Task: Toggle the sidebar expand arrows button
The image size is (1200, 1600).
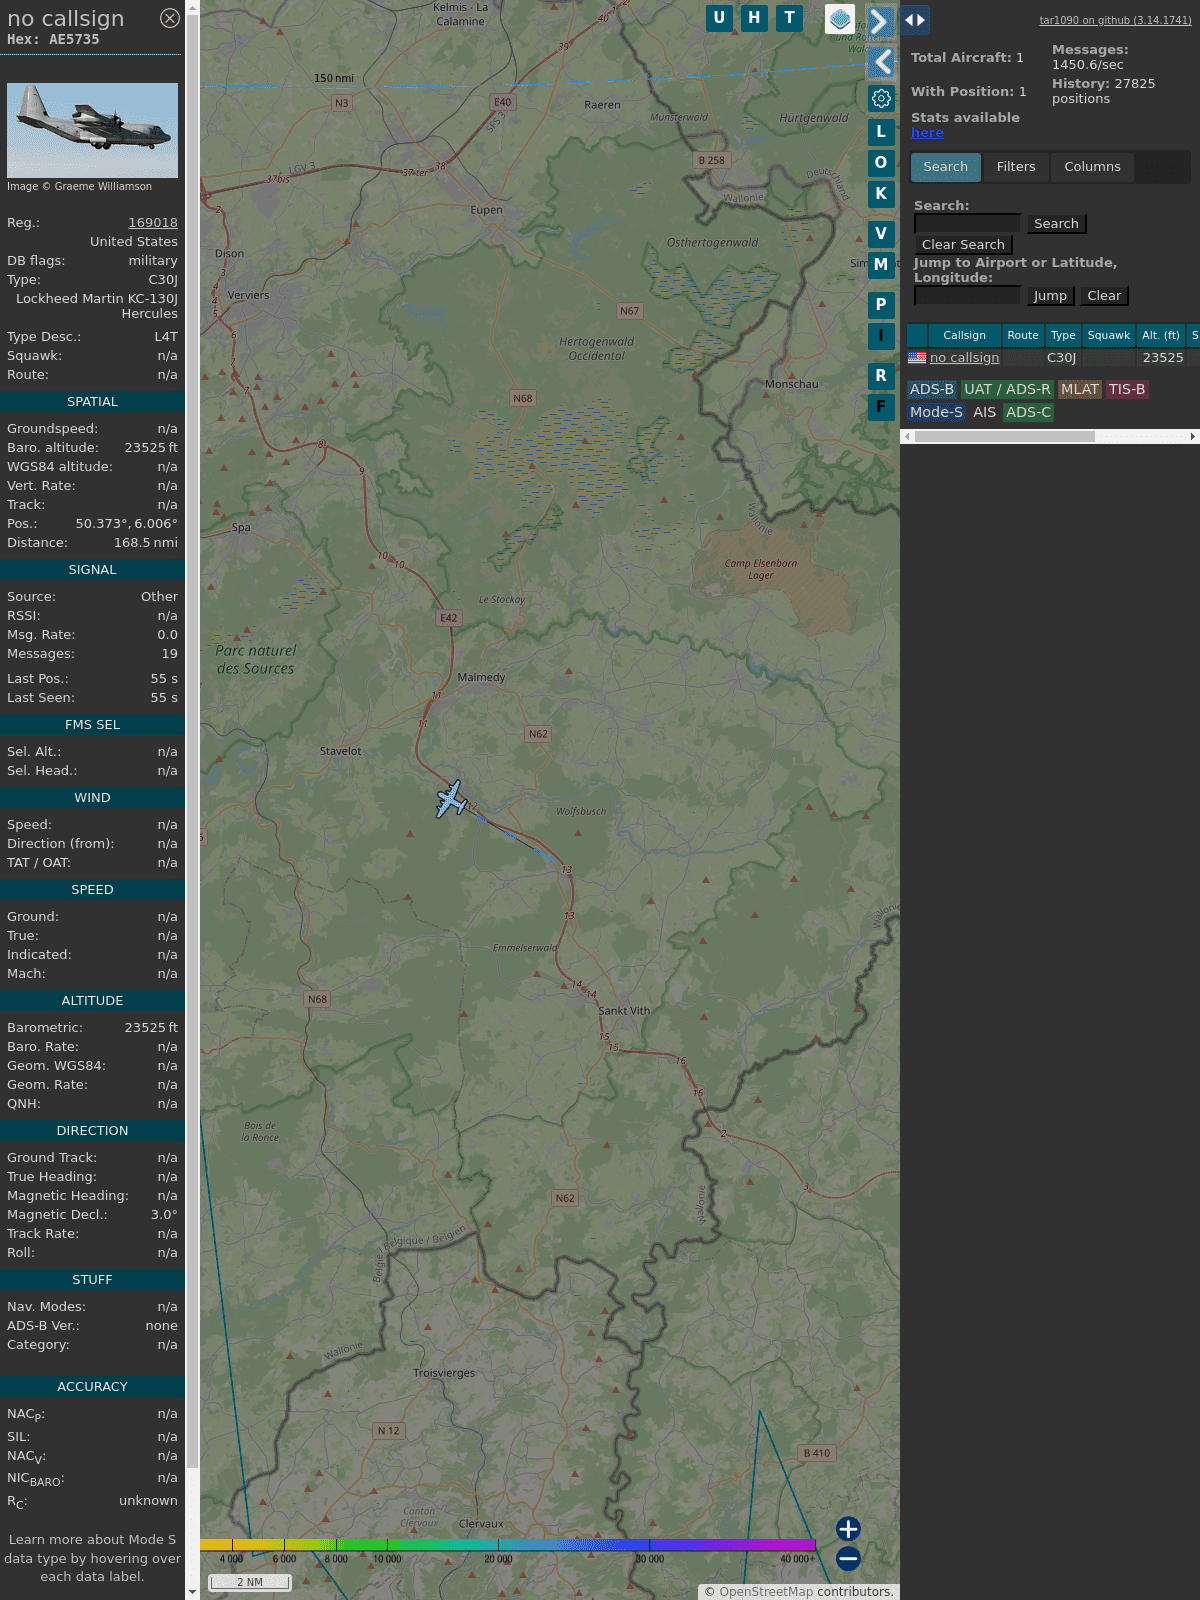Action: click(915, 20)
